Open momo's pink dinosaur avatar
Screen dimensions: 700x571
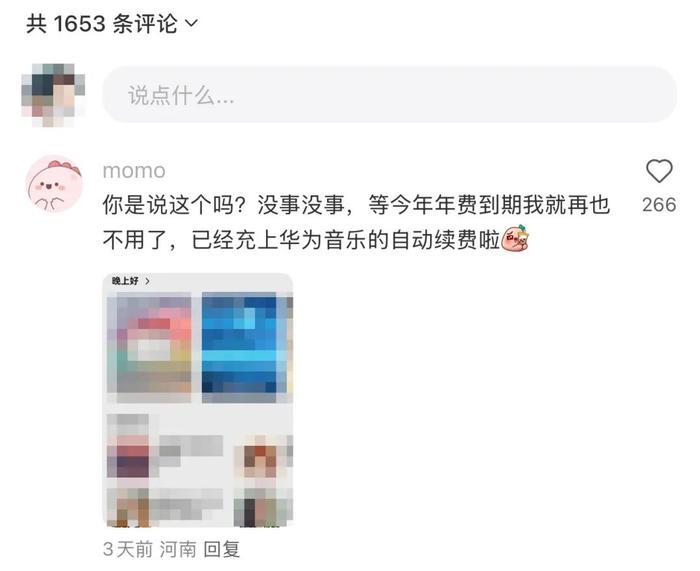(x=54, y=183)
